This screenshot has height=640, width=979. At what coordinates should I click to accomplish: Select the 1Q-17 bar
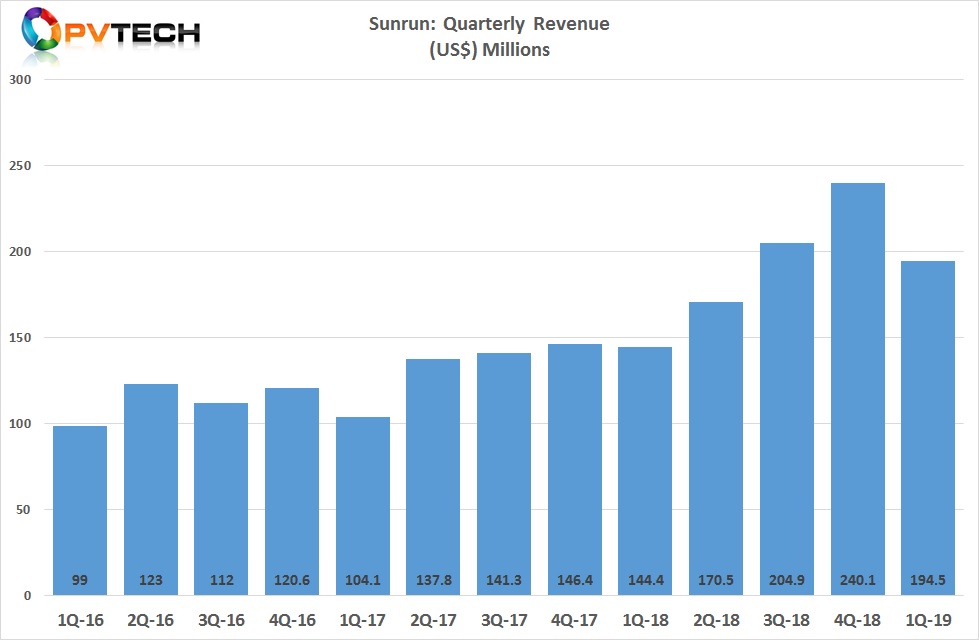pyautogui.click(x=363, y=506)
